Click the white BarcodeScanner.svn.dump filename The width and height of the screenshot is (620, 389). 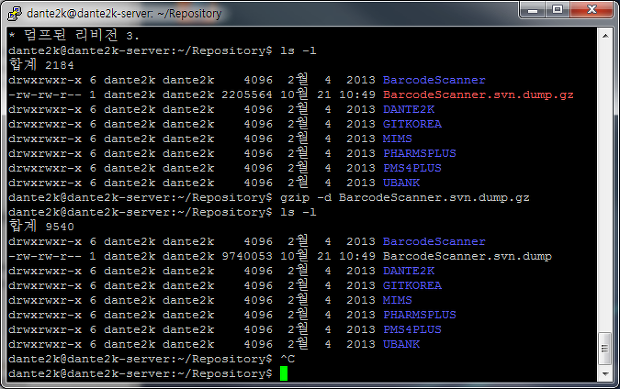click(x=467, y=256)
